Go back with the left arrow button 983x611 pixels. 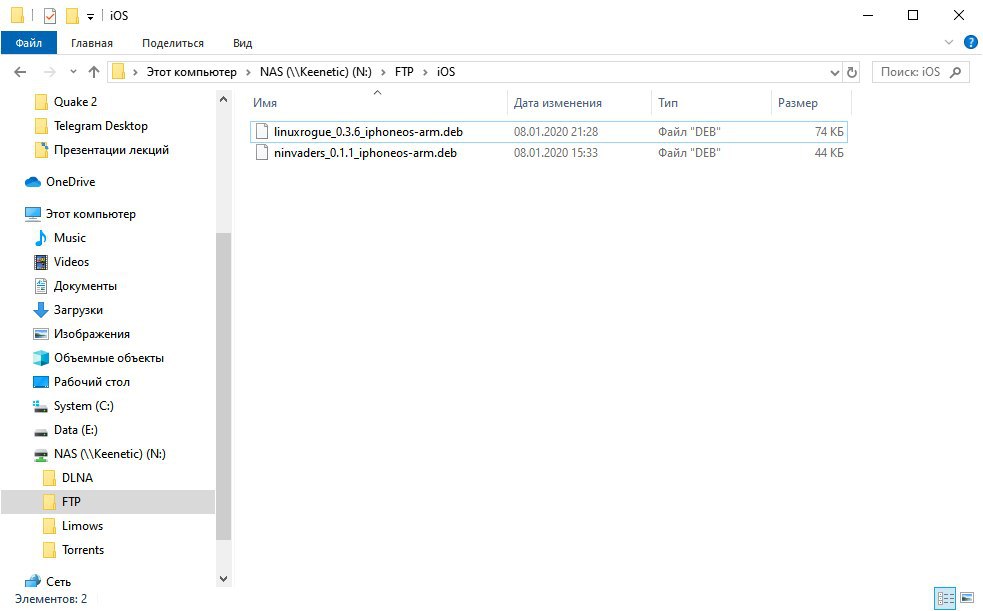[x=20, y=72]
